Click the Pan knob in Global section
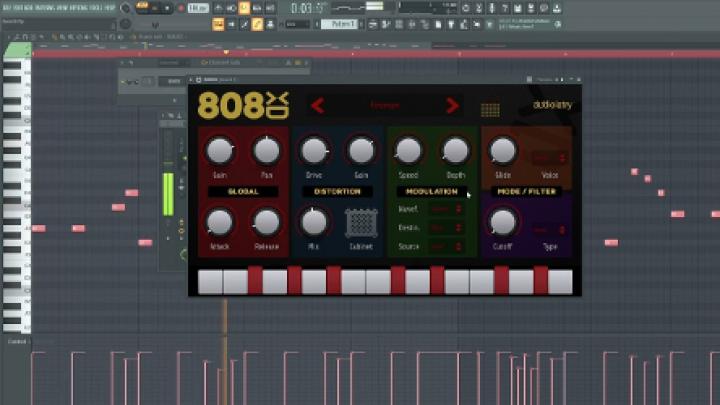 [x=267, y=151]
